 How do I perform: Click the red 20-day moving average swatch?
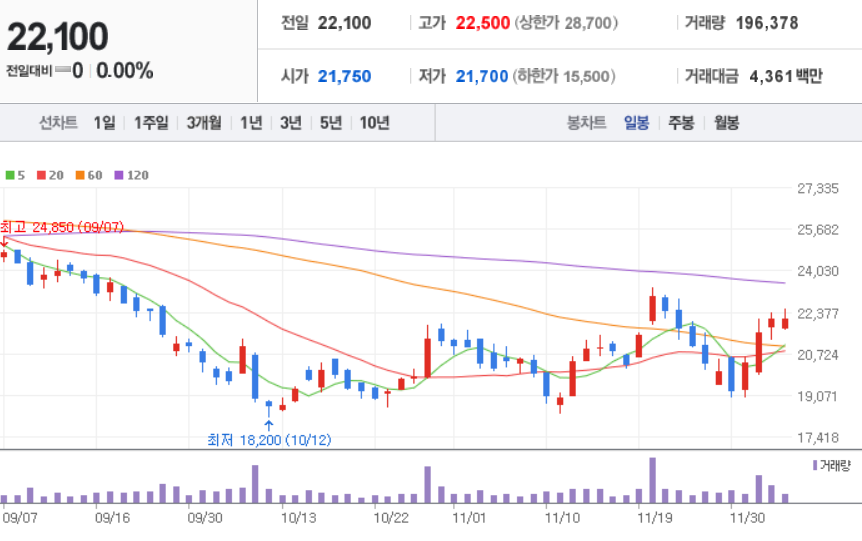tap(41, 175)
